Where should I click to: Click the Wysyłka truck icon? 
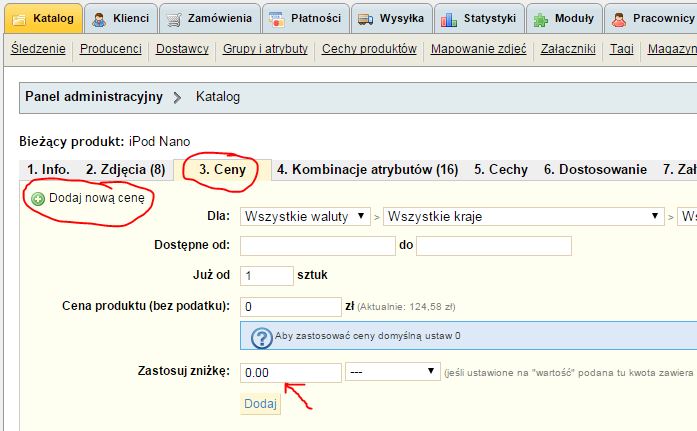point(365,20)
